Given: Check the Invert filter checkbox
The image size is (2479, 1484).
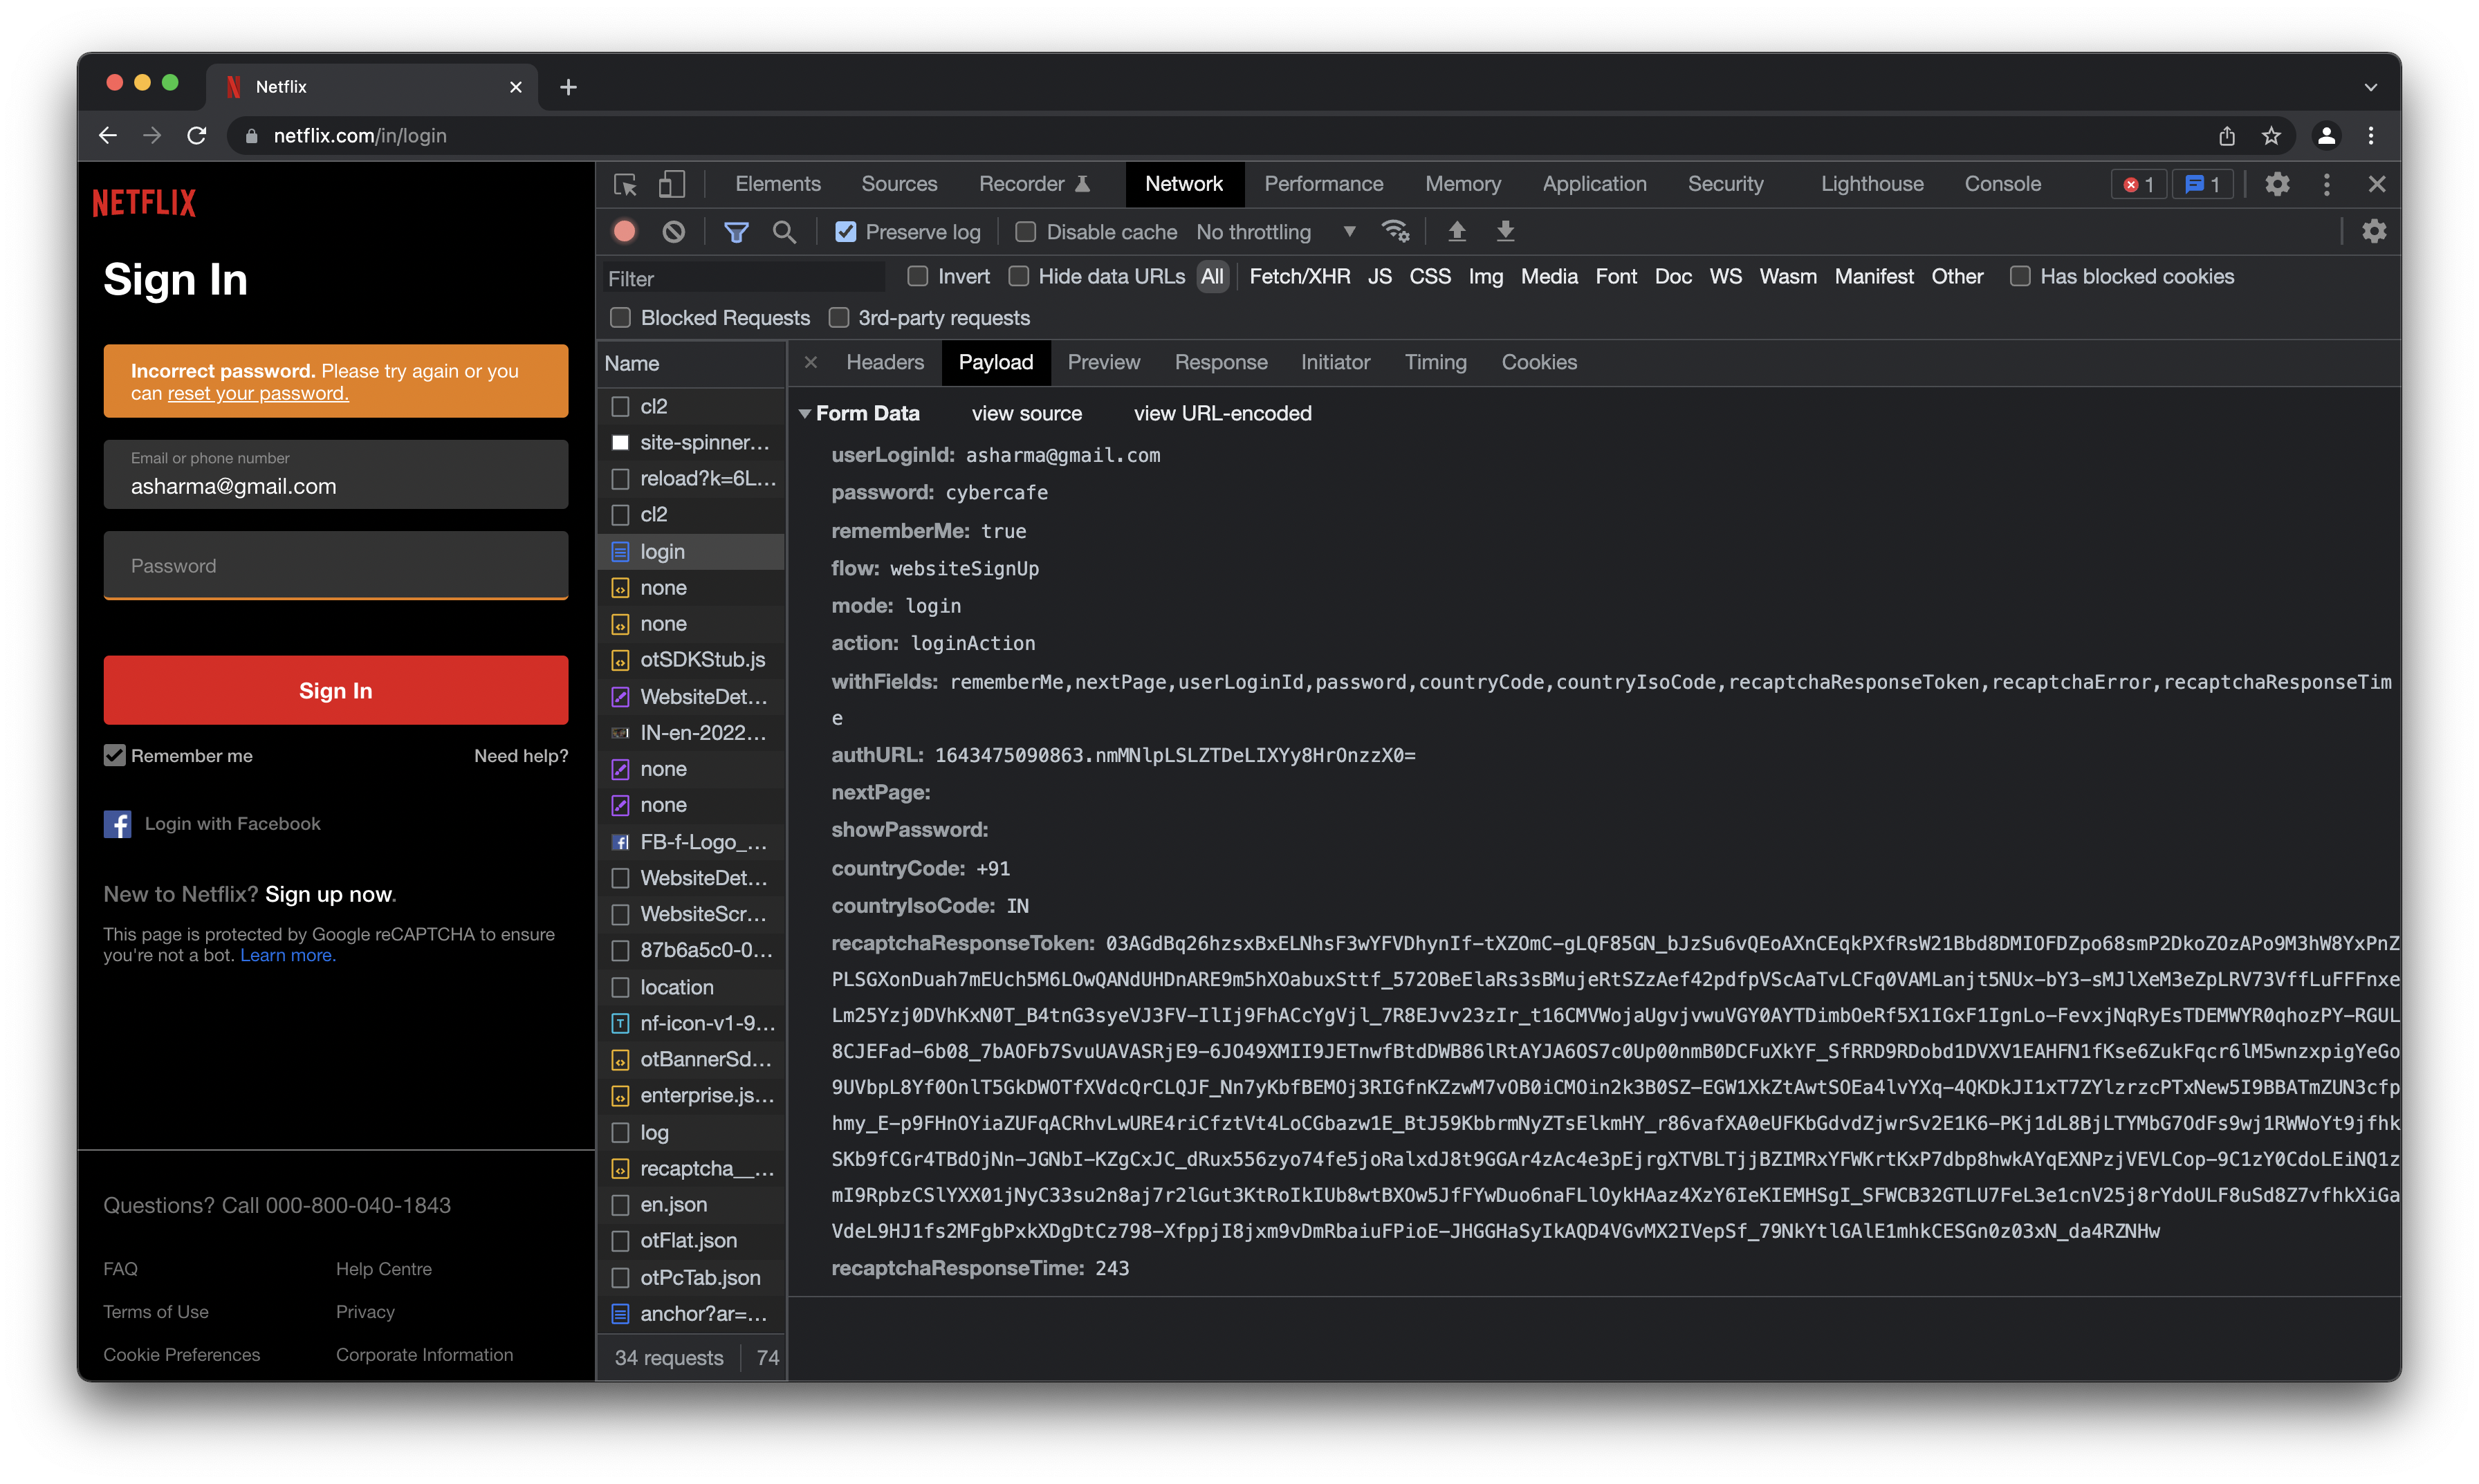Looking at the screenshot, I should click(x=917, y=276).
